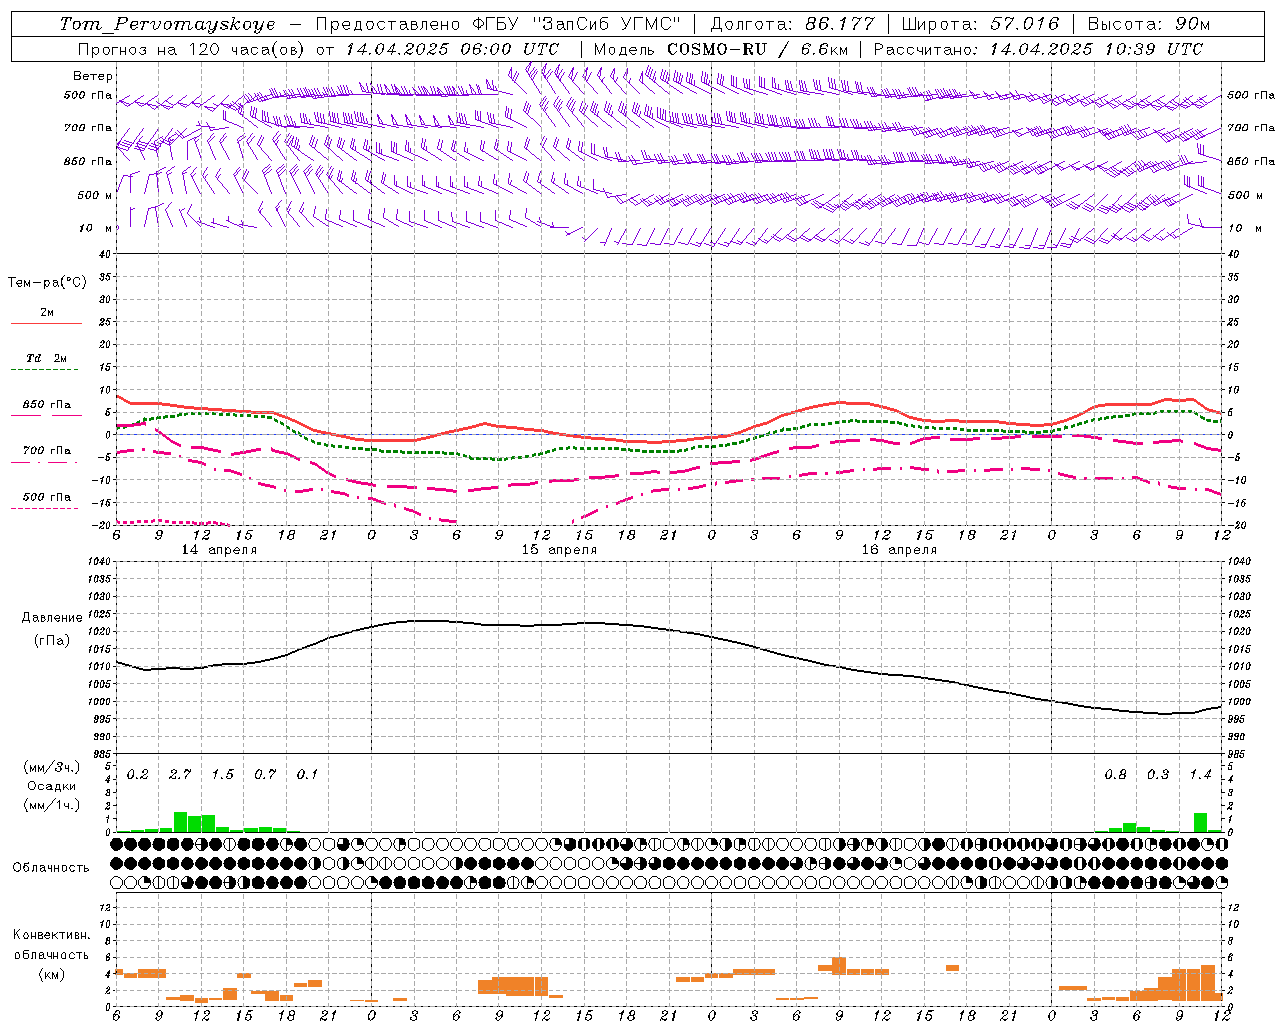
Task: Click the 14 апреля date label
Action: [219, 550]
